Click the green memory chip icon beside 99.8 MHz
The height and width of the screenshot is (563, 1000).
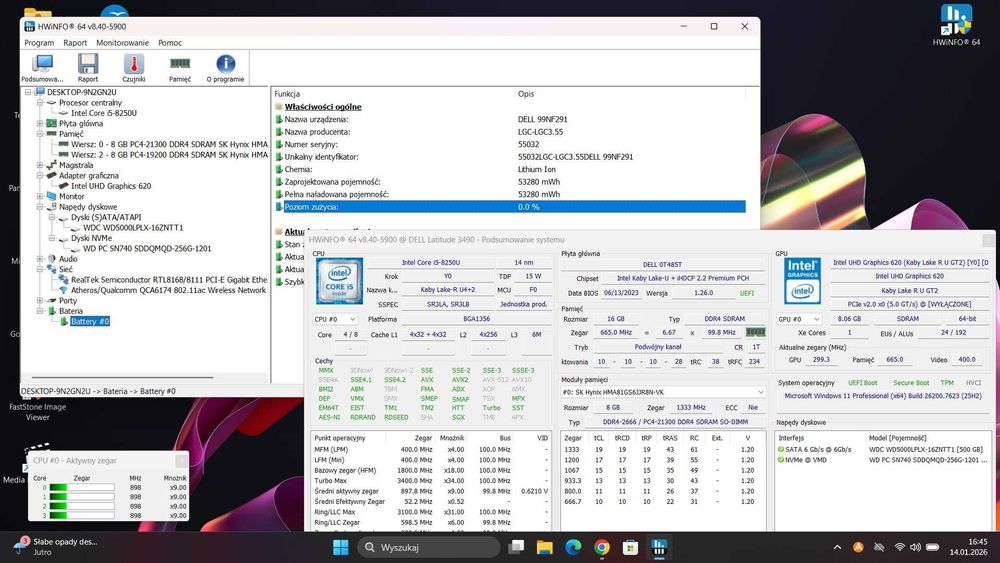pos(755,332)
